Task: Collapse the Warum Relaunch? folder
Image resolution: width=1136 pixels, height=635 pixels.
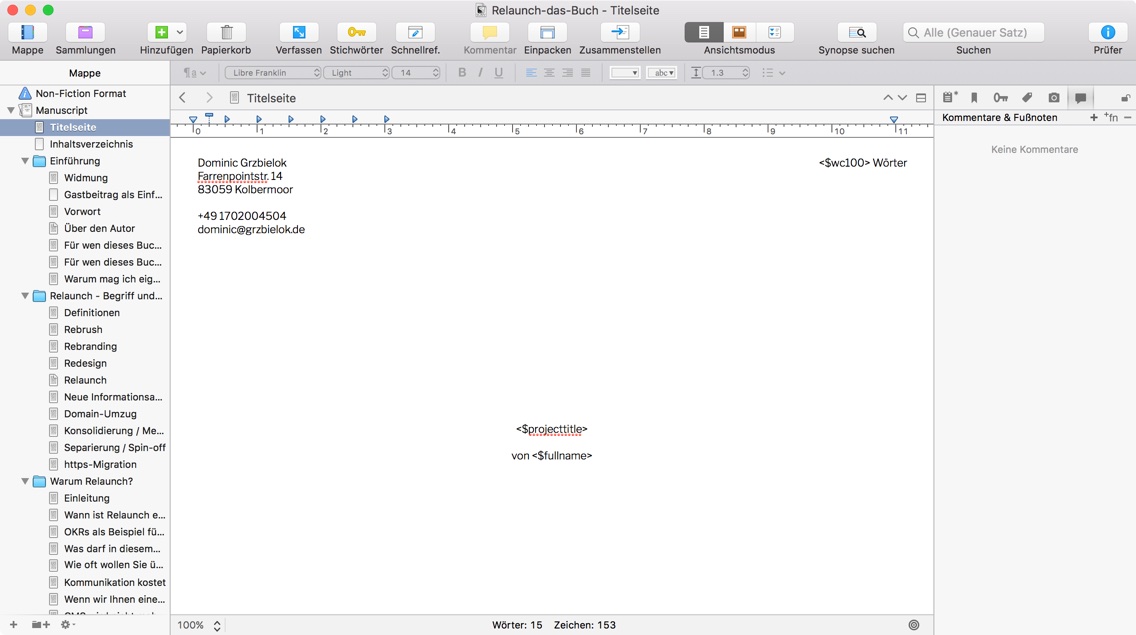Action: (x=25, y=481)
